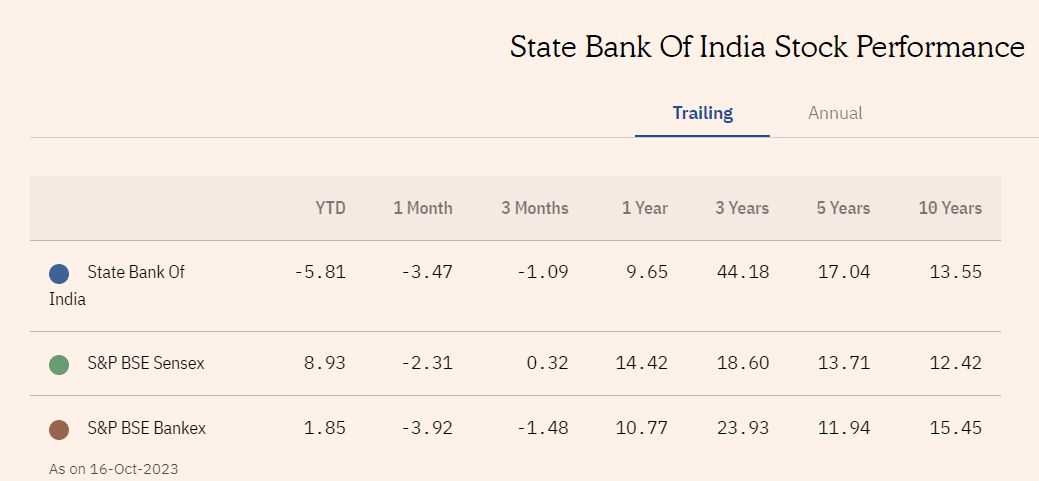Click the green S&P BSE Sensex dot
The height and width of the screenshot is (481, 1039).
(x=59, y=365)
